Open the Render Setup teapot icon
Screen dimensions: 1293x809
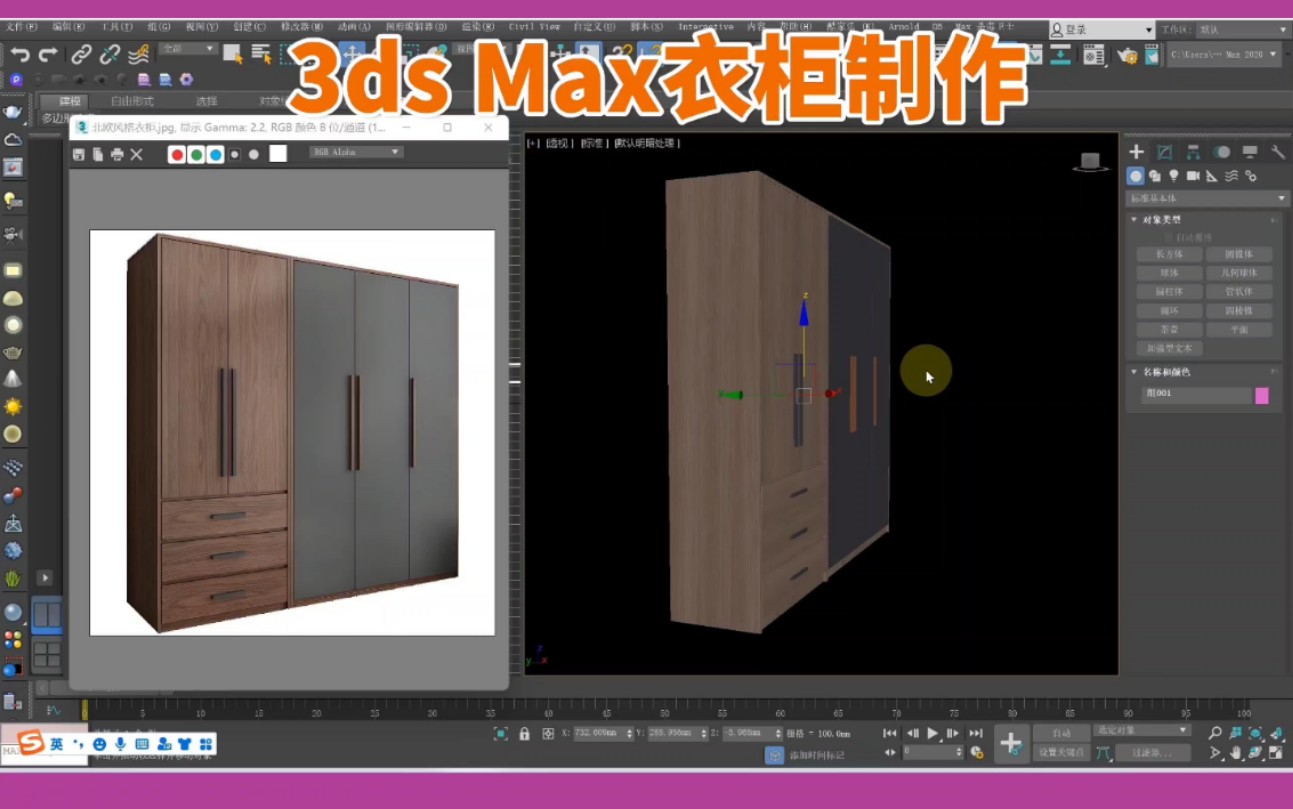pos(1127,55)
